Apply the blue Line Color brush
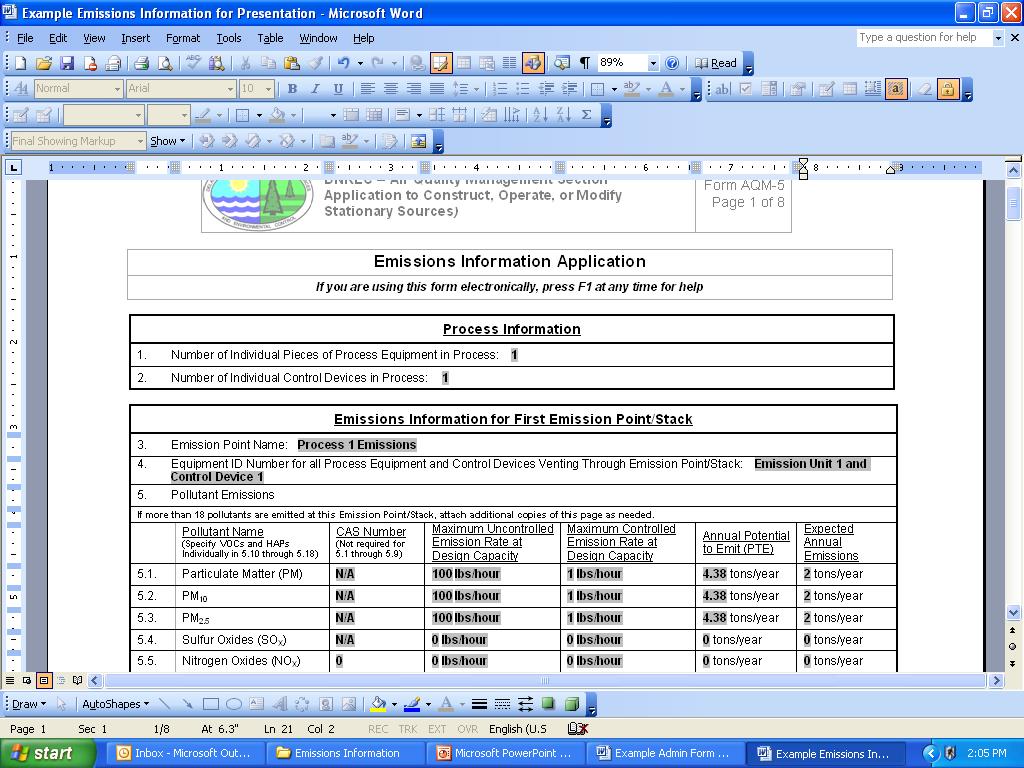This screenshot has height=768, width=1024. (x=412, y=704)
